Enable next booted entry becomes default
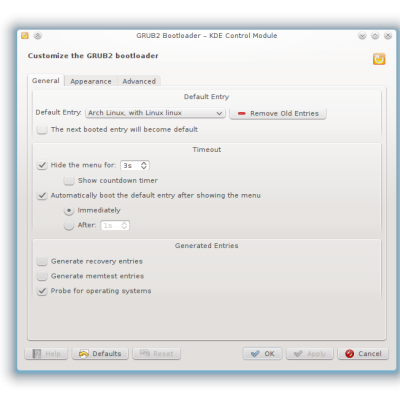 [42, 129]
